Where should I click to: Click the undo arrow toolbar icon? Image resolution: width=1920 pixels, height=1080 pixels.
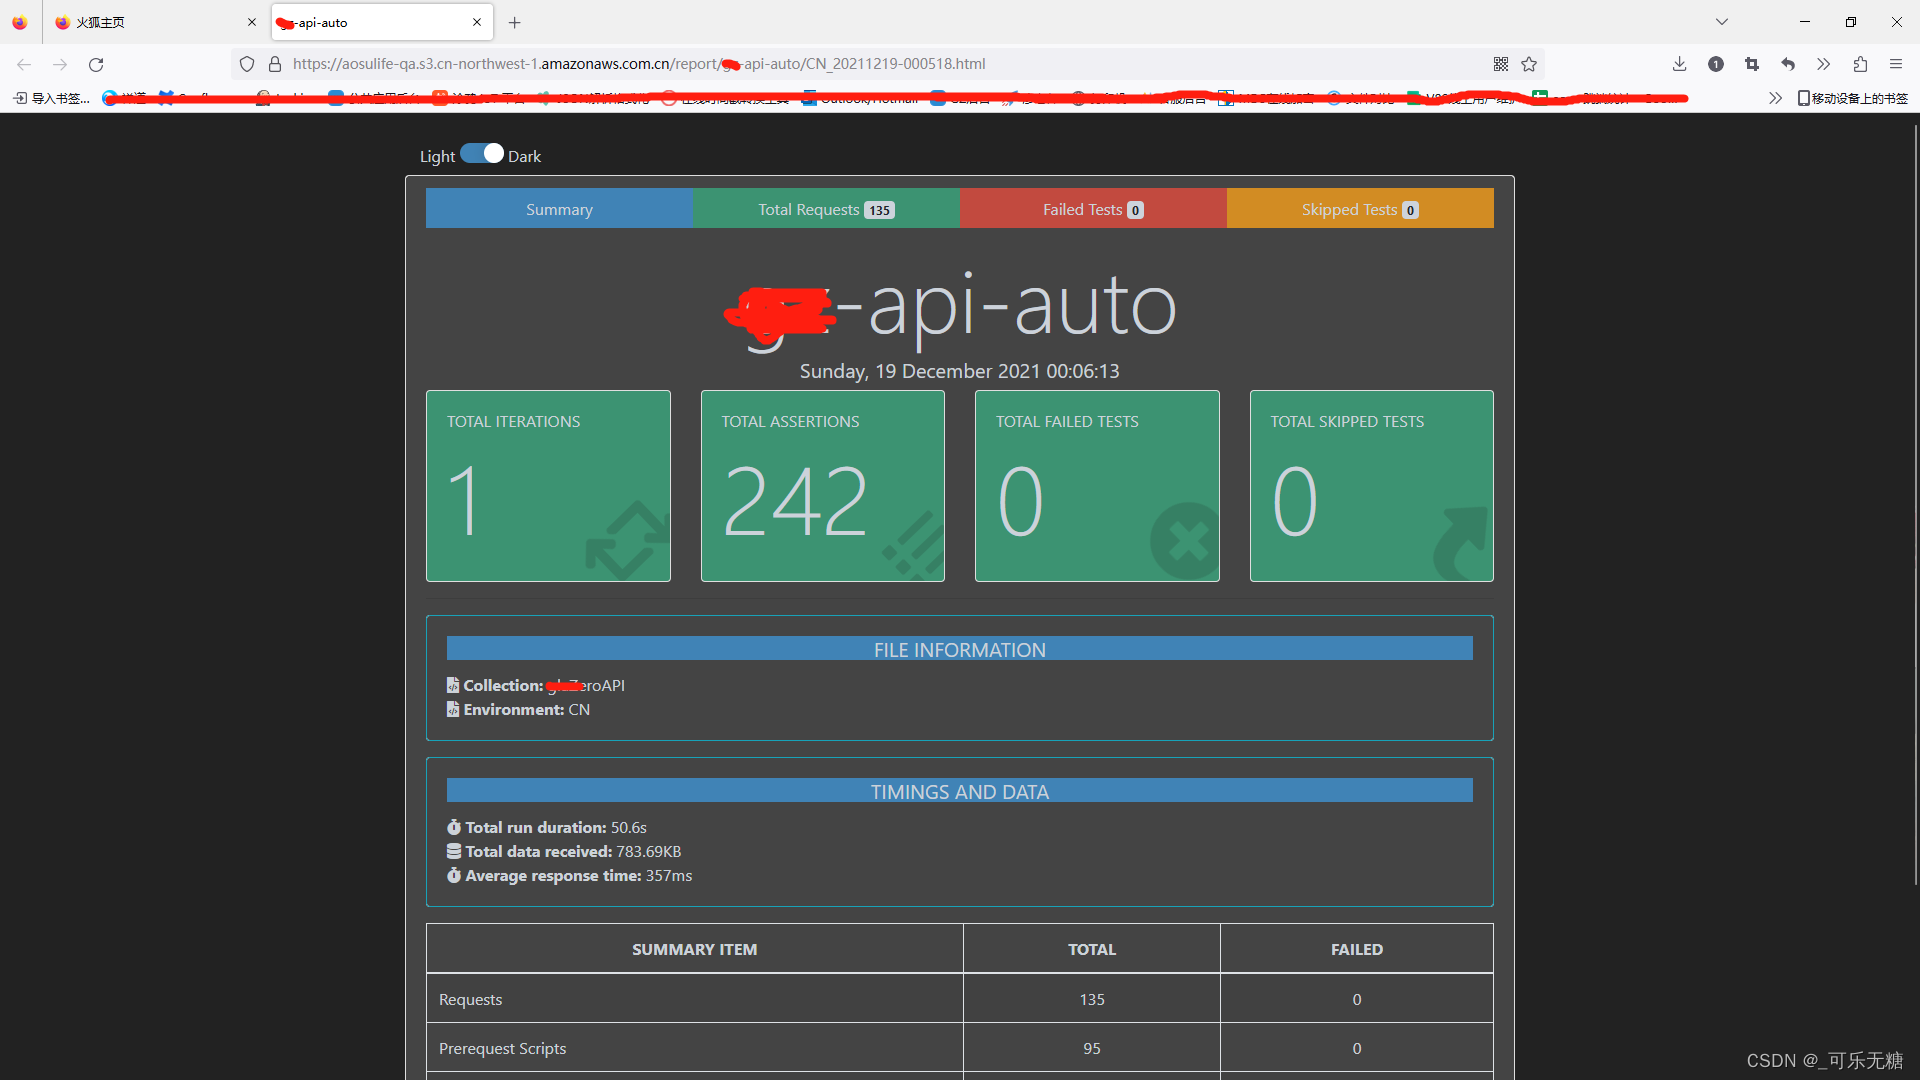(x=1788, y=64)
